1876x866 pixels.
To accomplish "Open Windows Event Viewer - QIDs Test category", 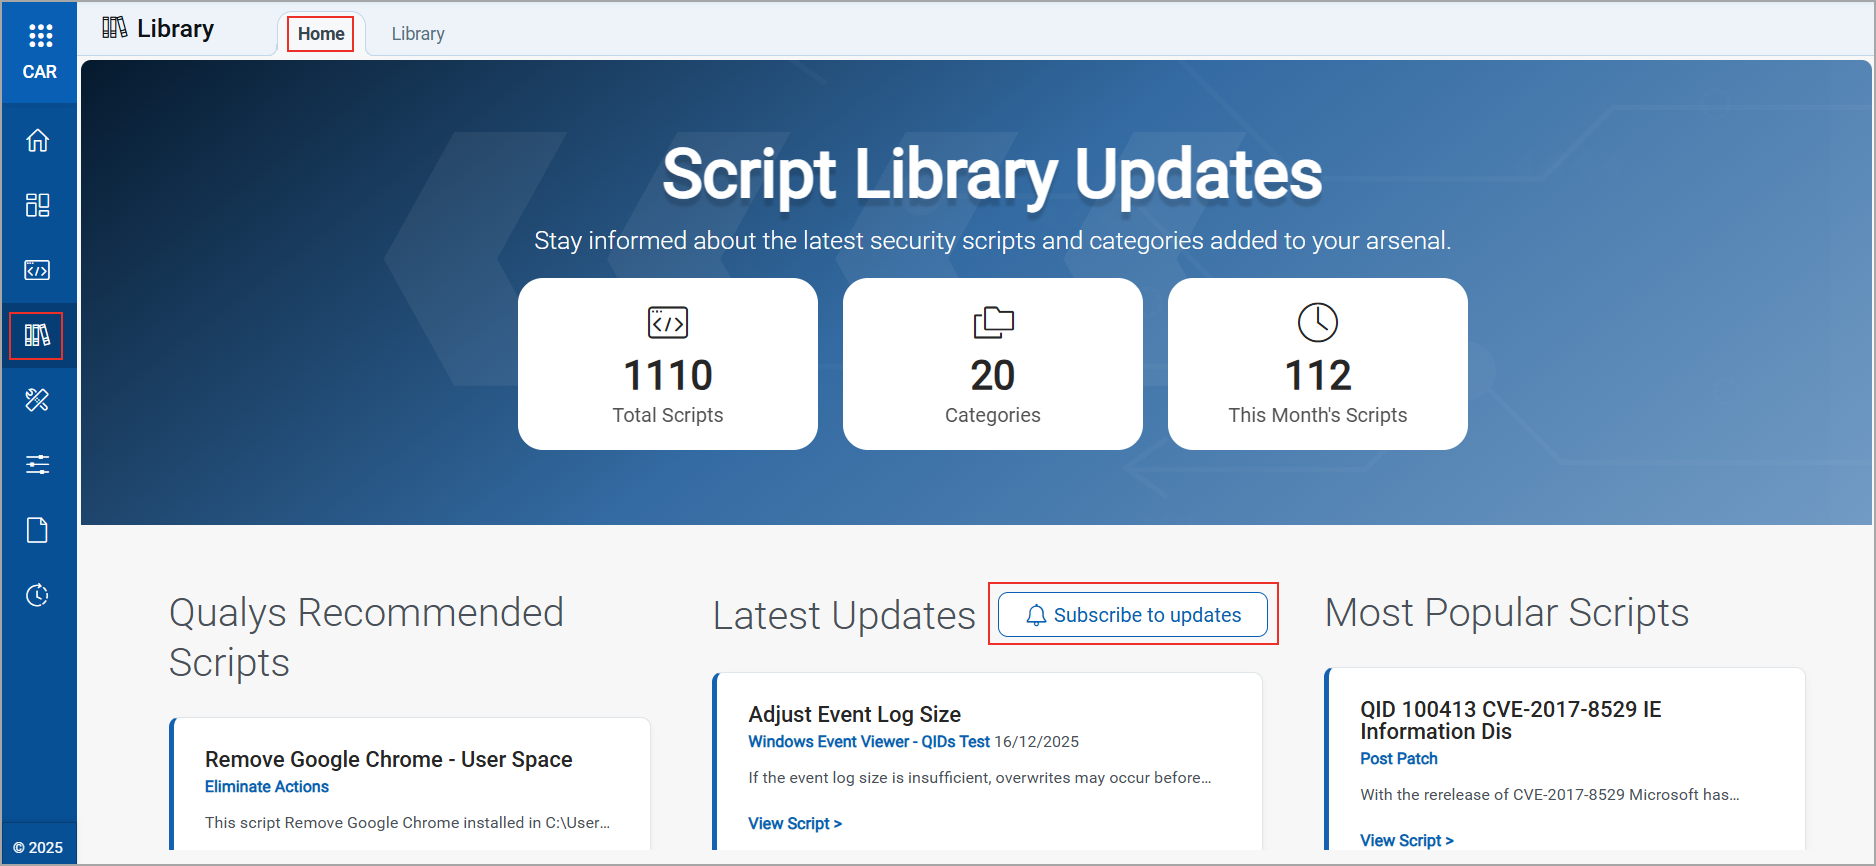I will point(868,742).
